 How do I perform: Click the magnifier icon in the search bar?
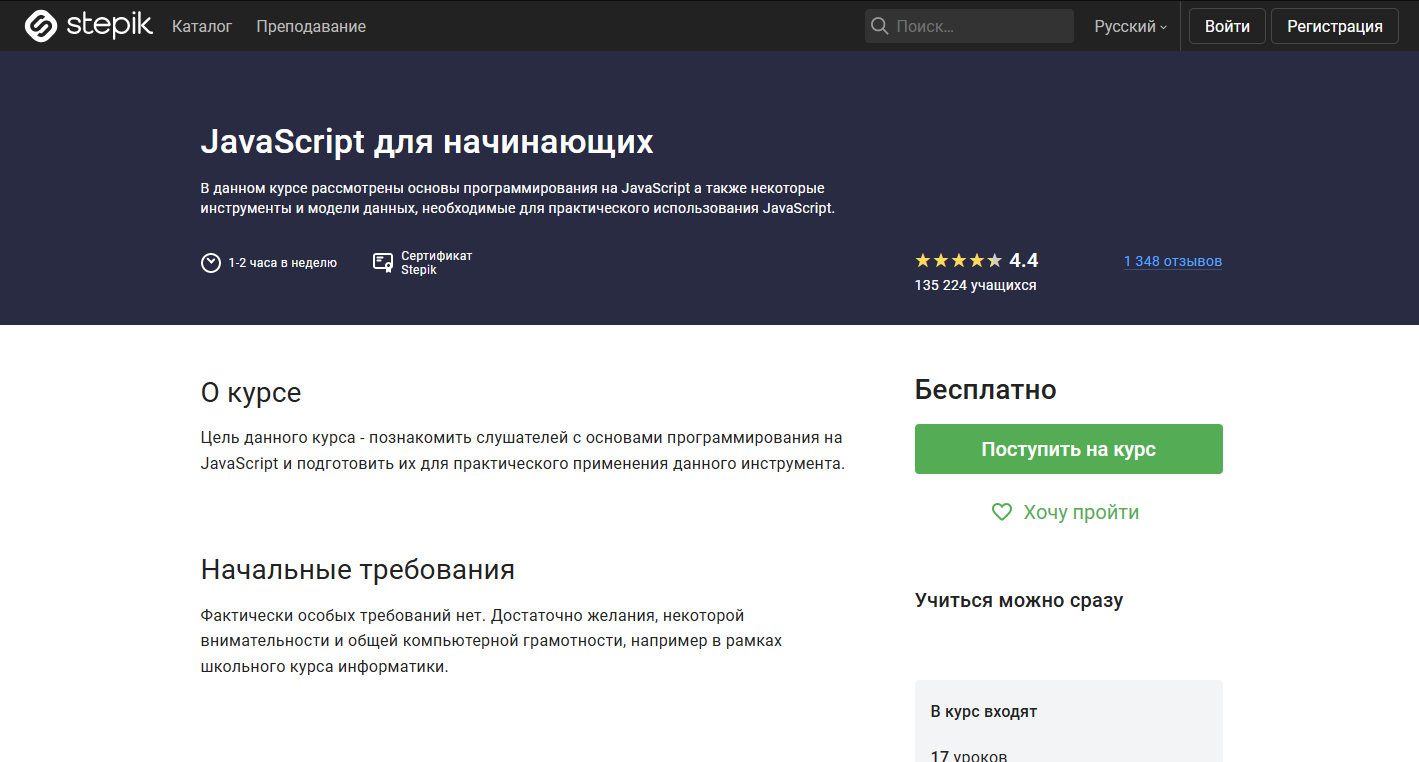[879, 25]
